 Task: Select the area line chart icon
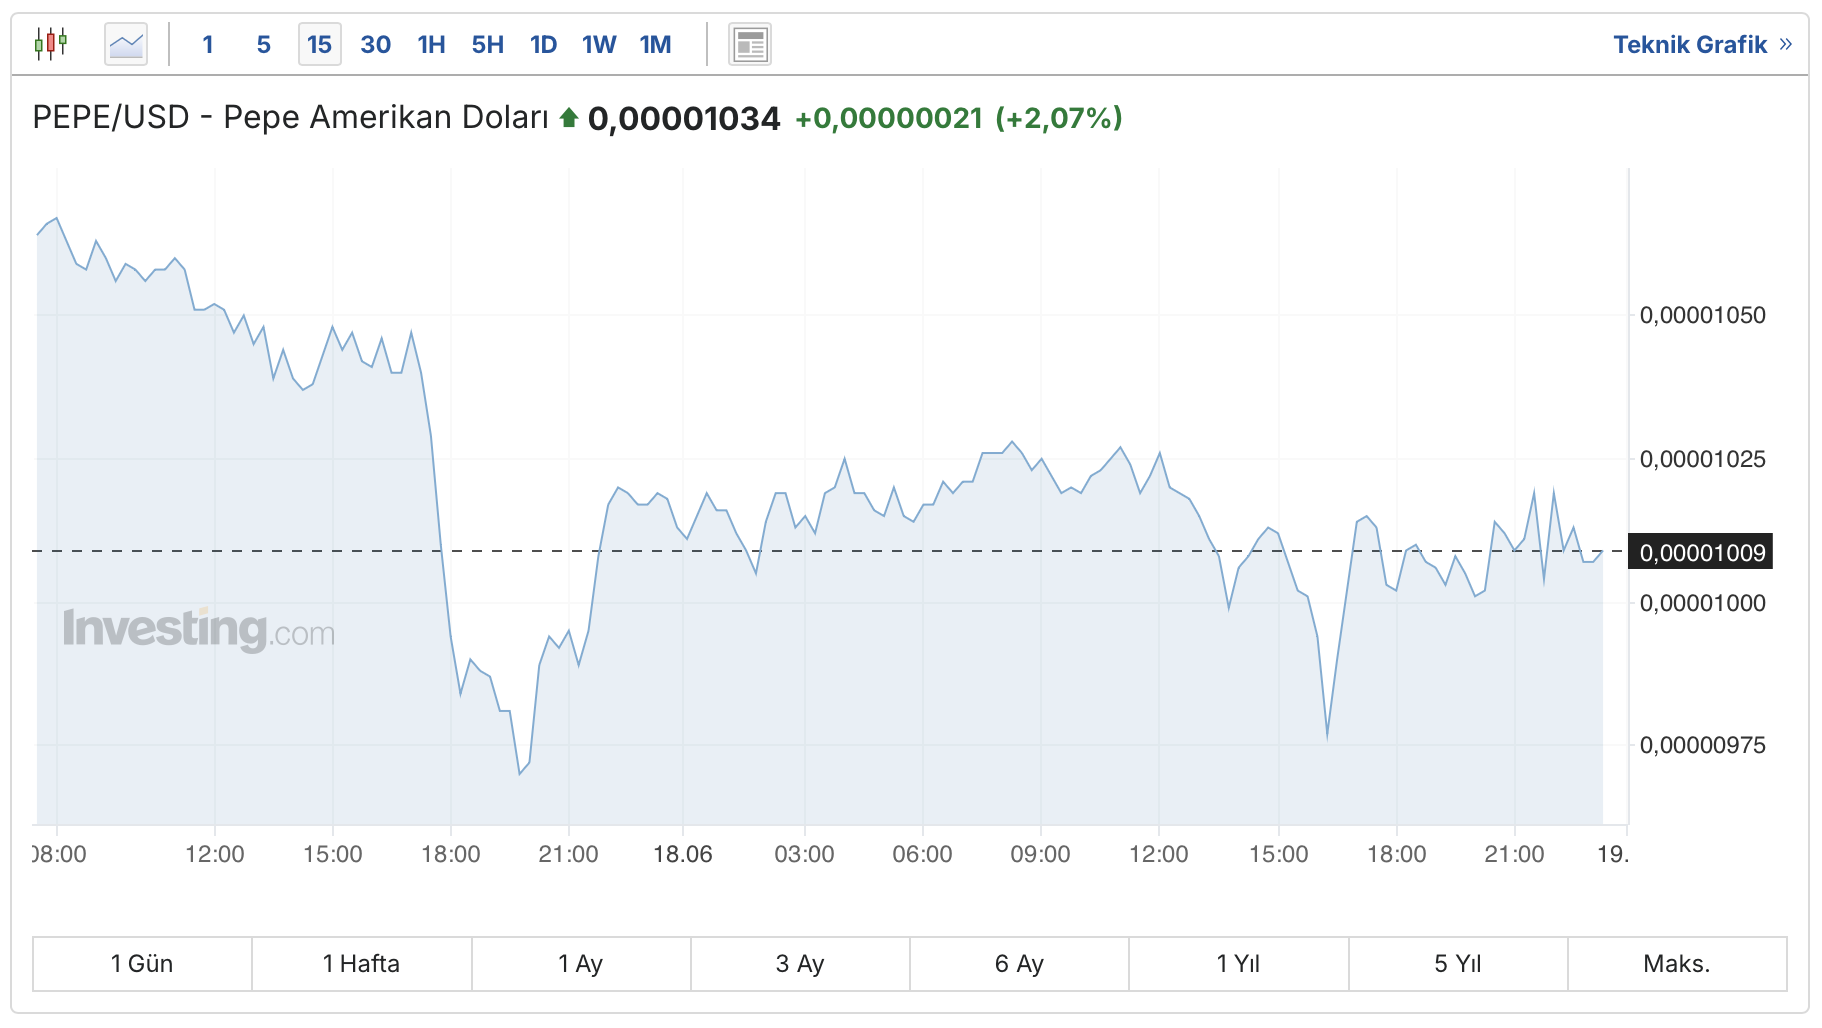click(126, 44)
